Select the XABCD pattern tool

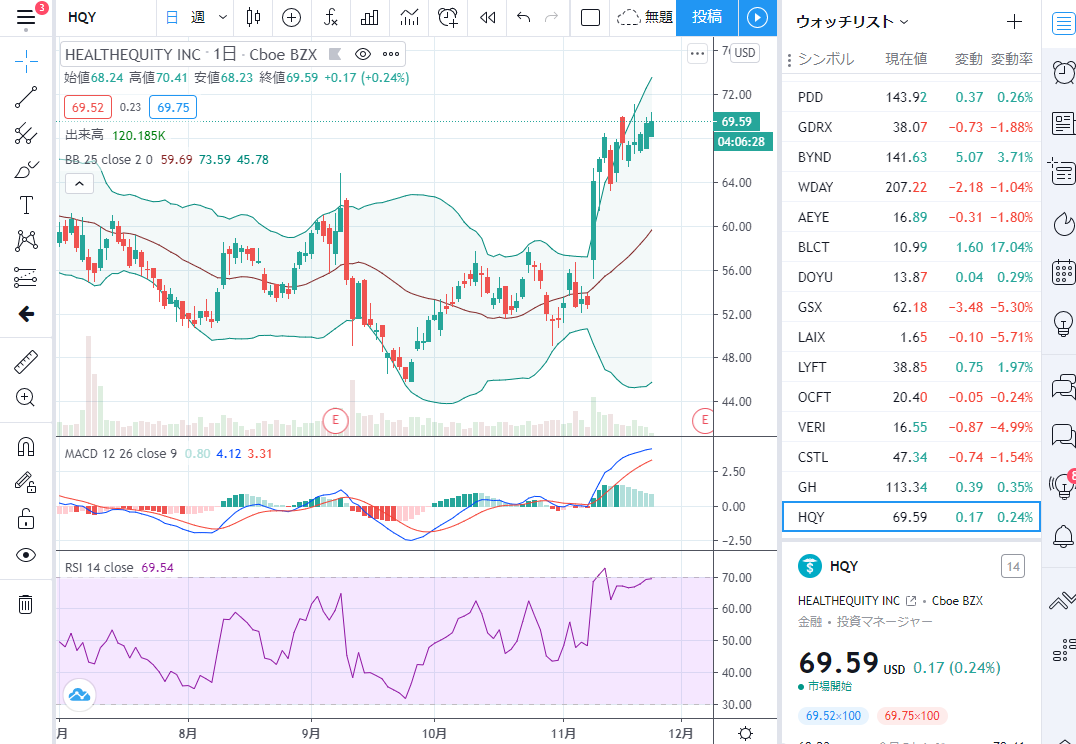pyautogui.click(x=26, y=240)
